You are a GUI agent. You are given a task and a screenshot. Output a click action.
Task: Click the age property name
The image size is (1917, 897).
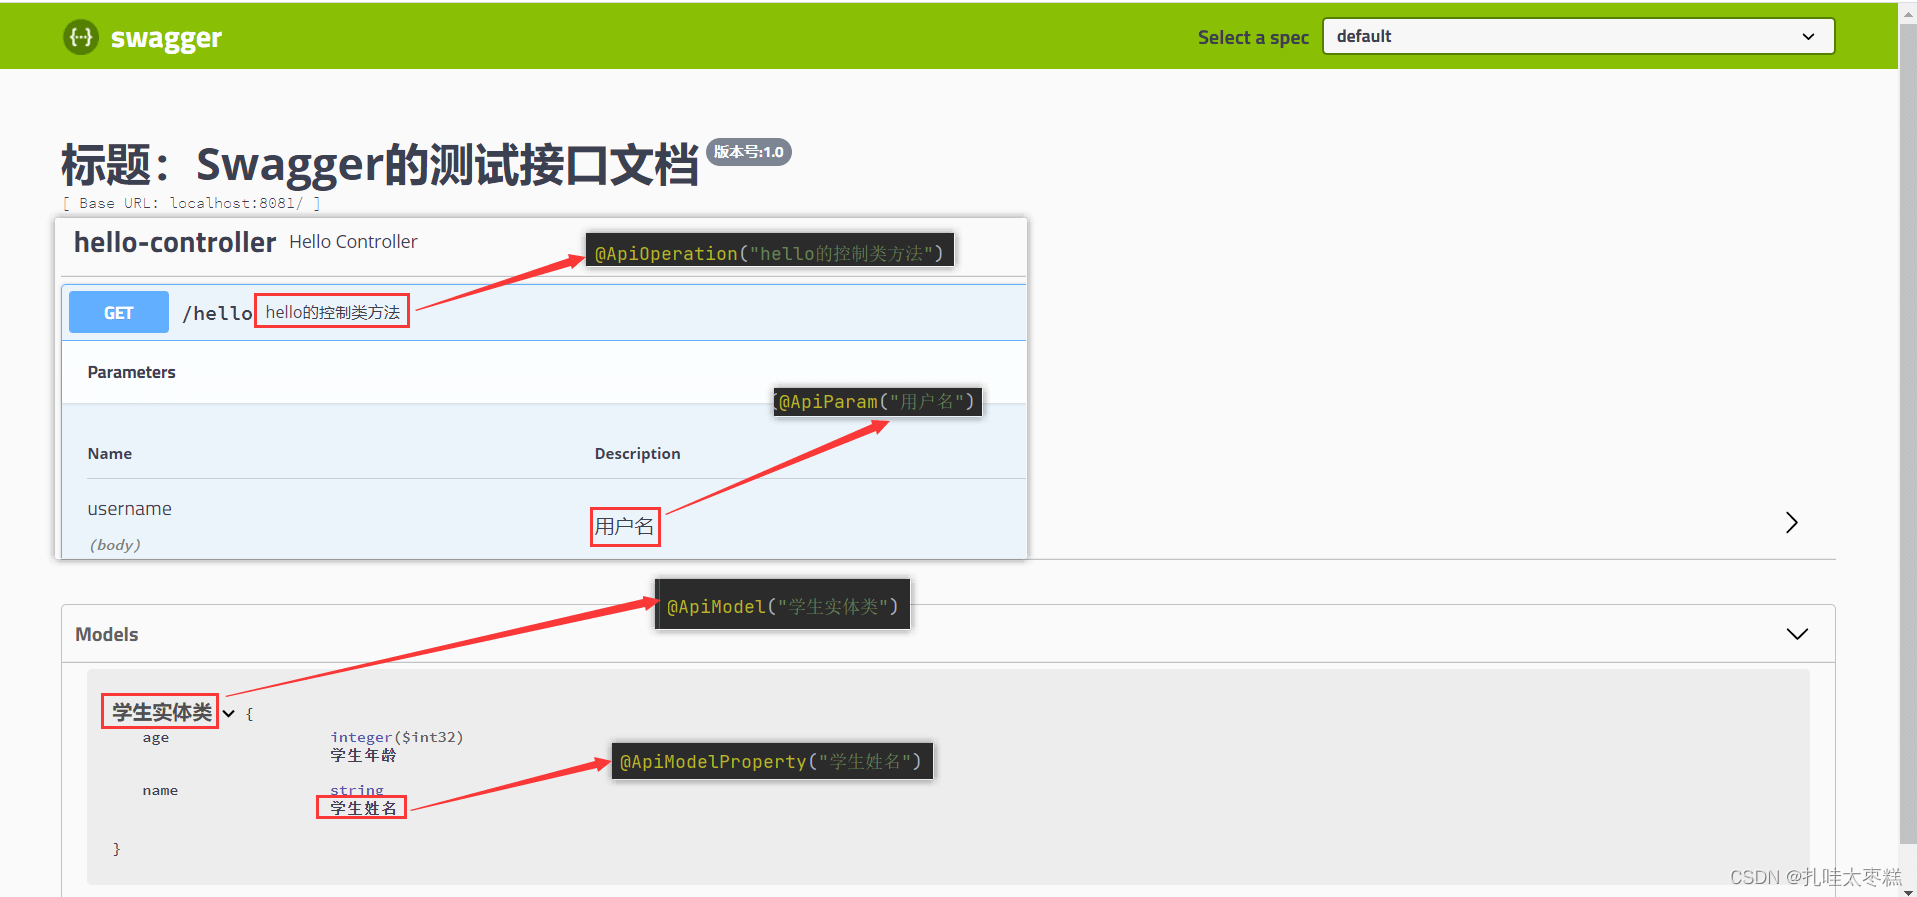click(x=156, y=738)
